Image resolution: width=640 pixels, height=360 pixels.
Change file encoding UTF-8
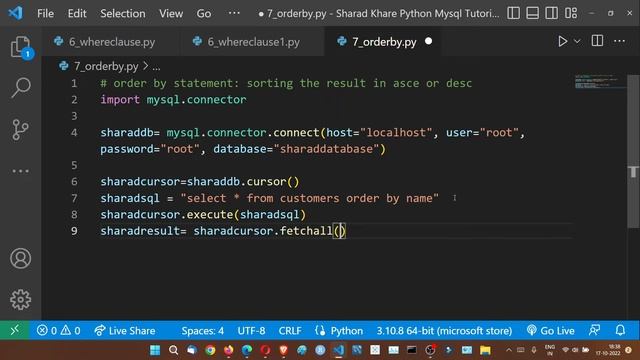coord(251,331)
